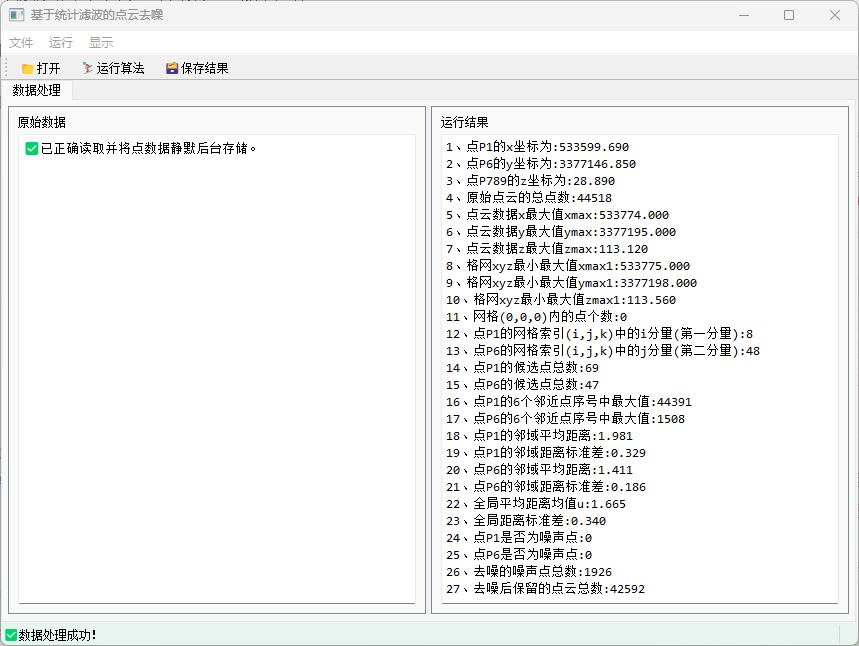Screen dimensions: 859x646
Task: Click the Save Results disk icon
Action: [172, 68]
